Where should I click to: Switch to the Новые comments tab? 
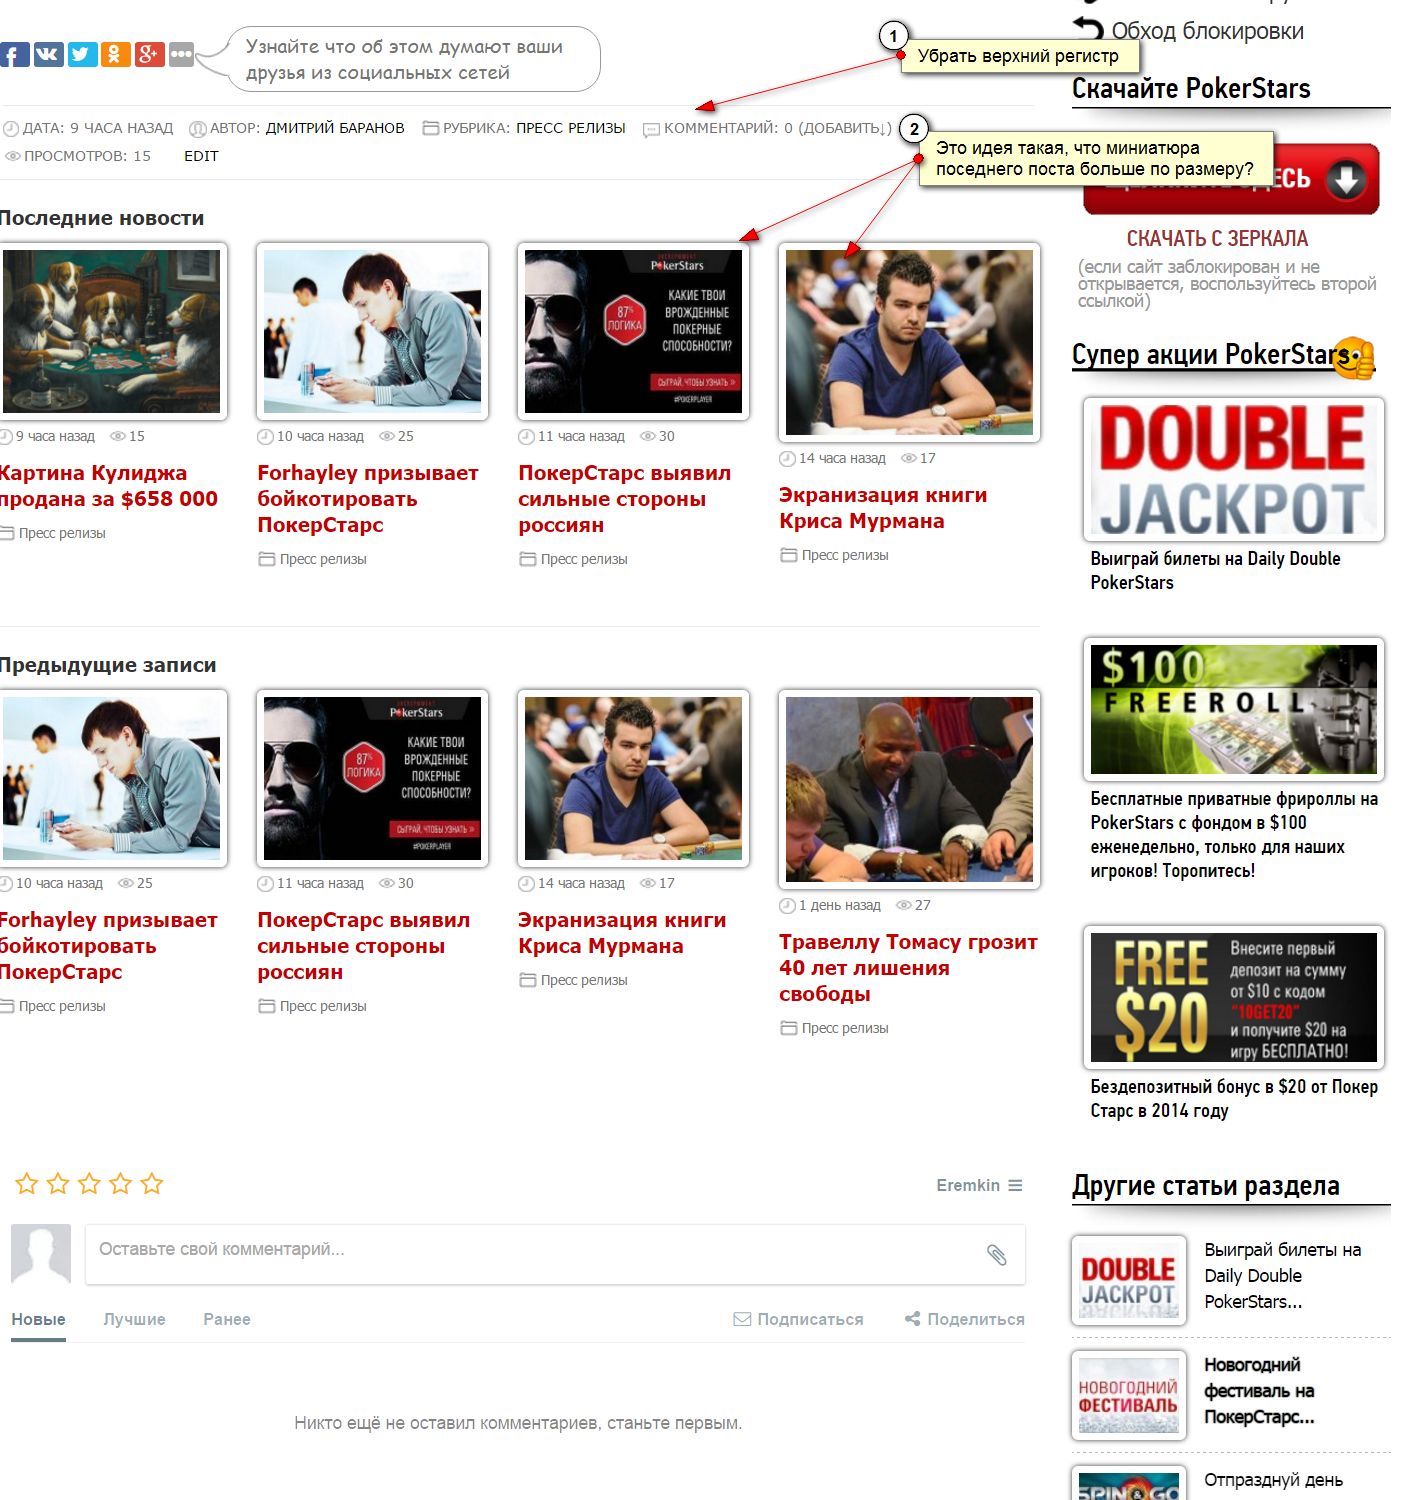39,1319
